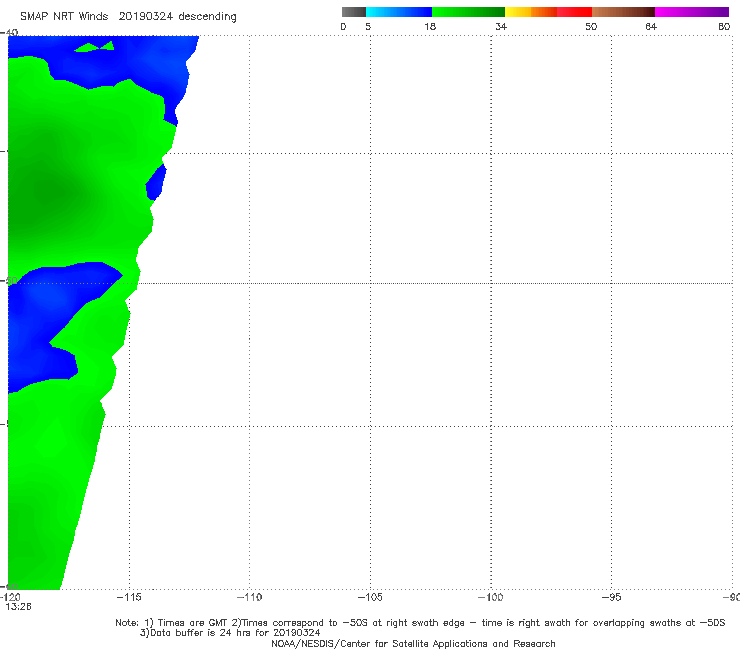740x650 pixels.
Task: Click the longitude label "-120"
Action: [10, 597]
